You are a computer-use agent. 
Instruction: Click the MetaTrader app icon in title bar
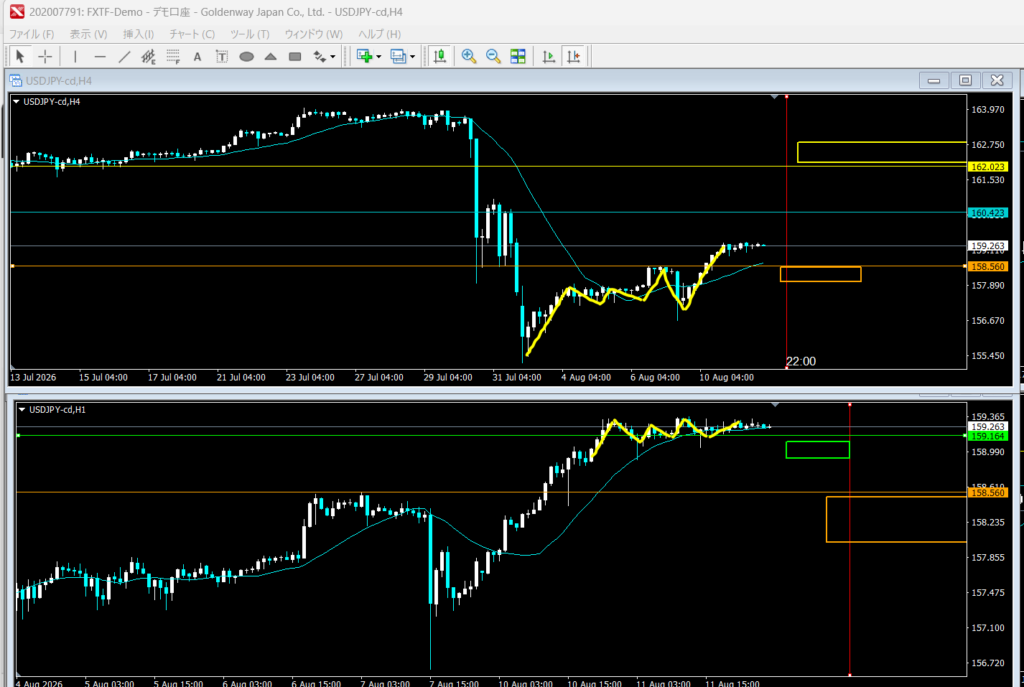pyautogui.click(x=16, y=12)
